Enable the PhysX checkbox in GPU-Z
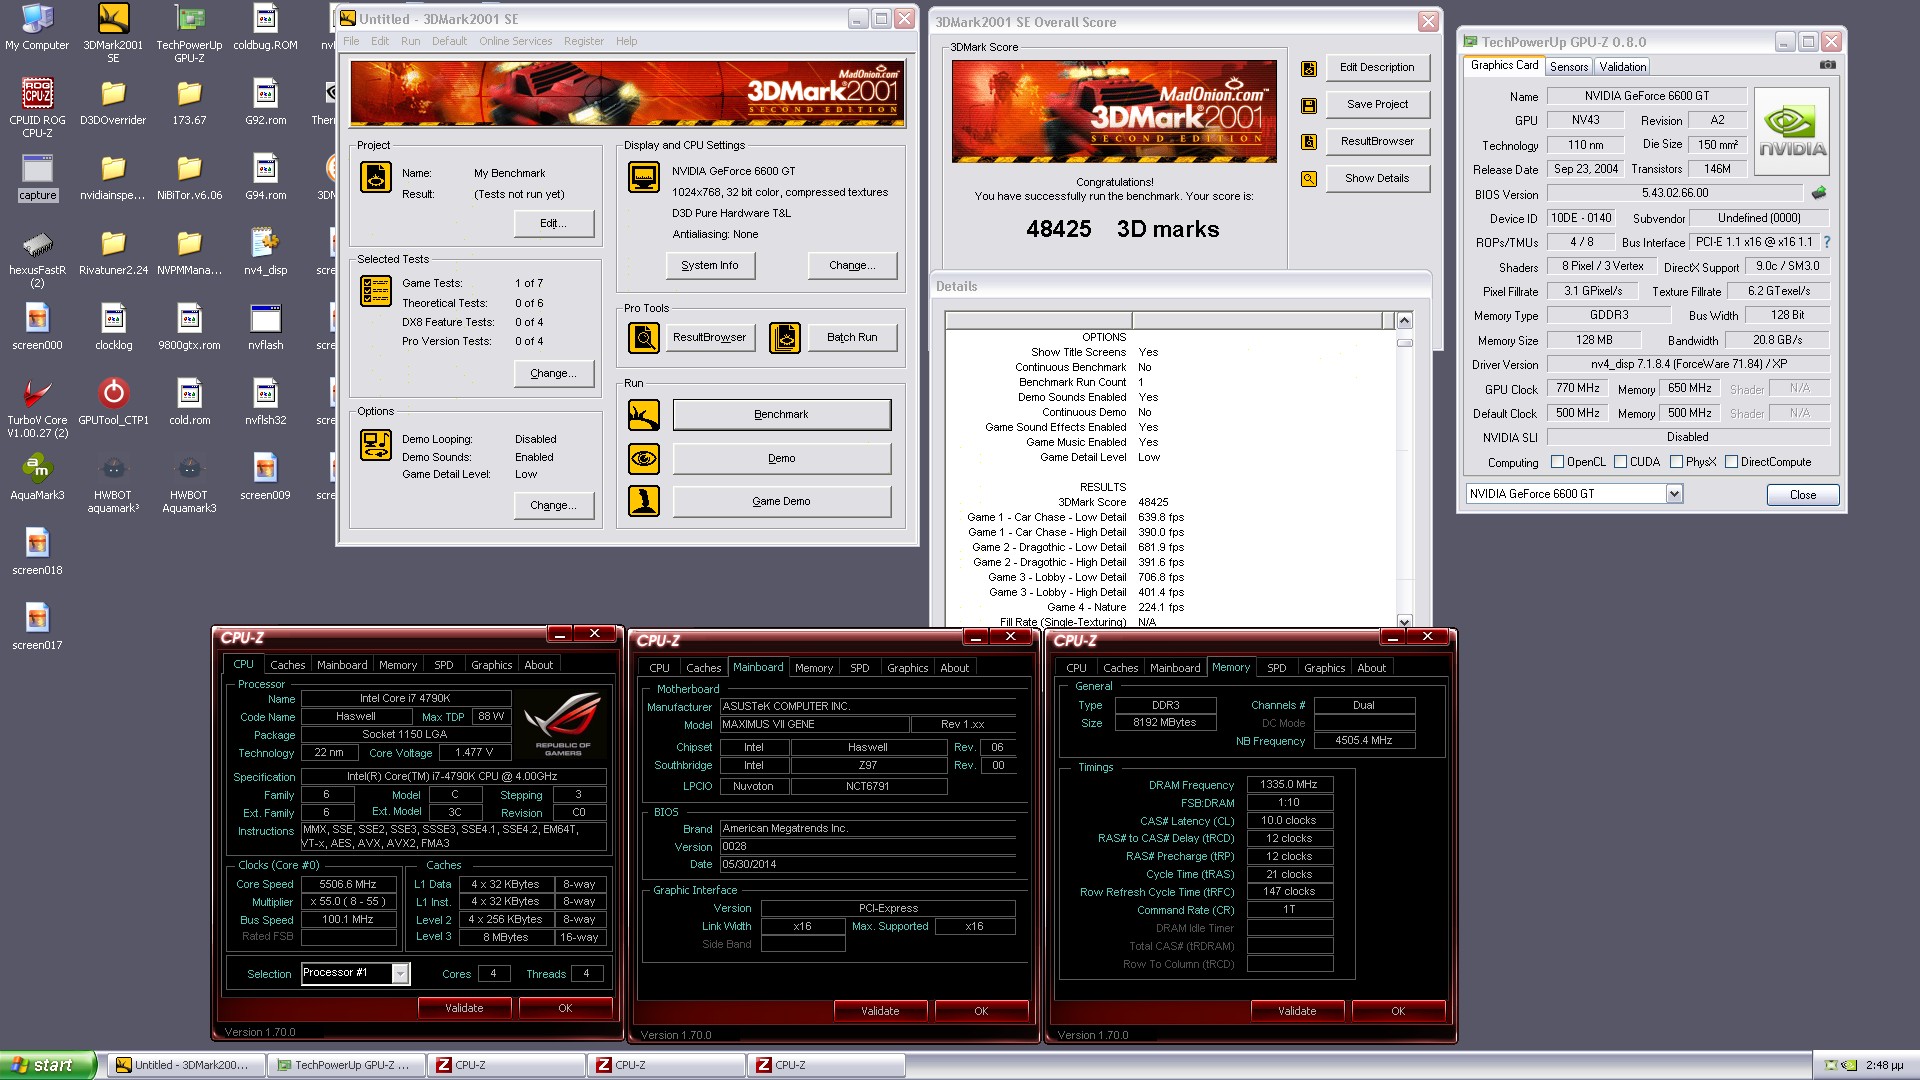 point(1676,462)
